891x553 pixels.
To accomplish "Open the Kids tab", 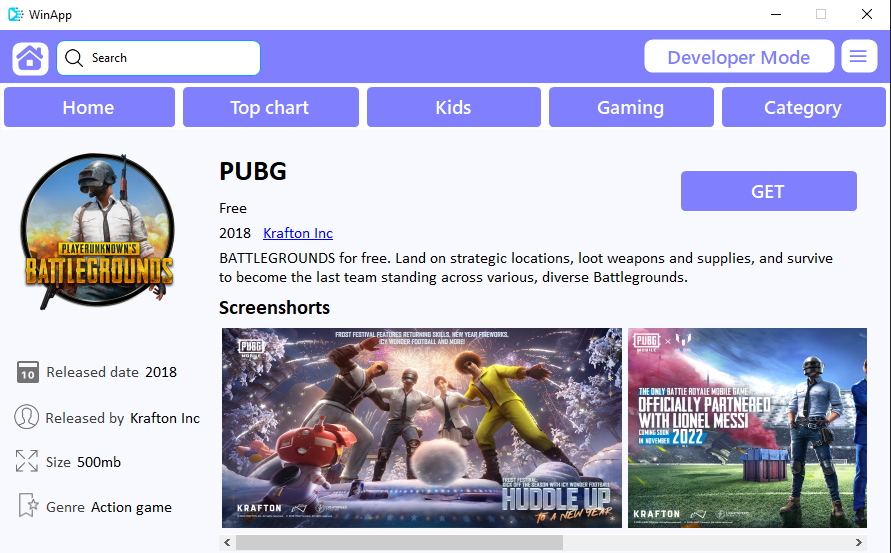I will [453, 107].
